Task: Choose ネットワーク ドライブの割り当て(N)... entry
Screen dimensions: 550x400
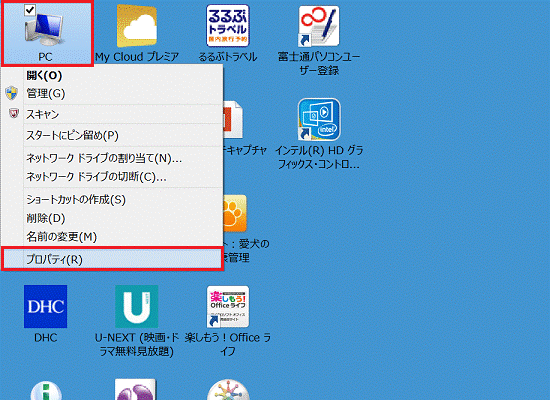Action: 112,158
